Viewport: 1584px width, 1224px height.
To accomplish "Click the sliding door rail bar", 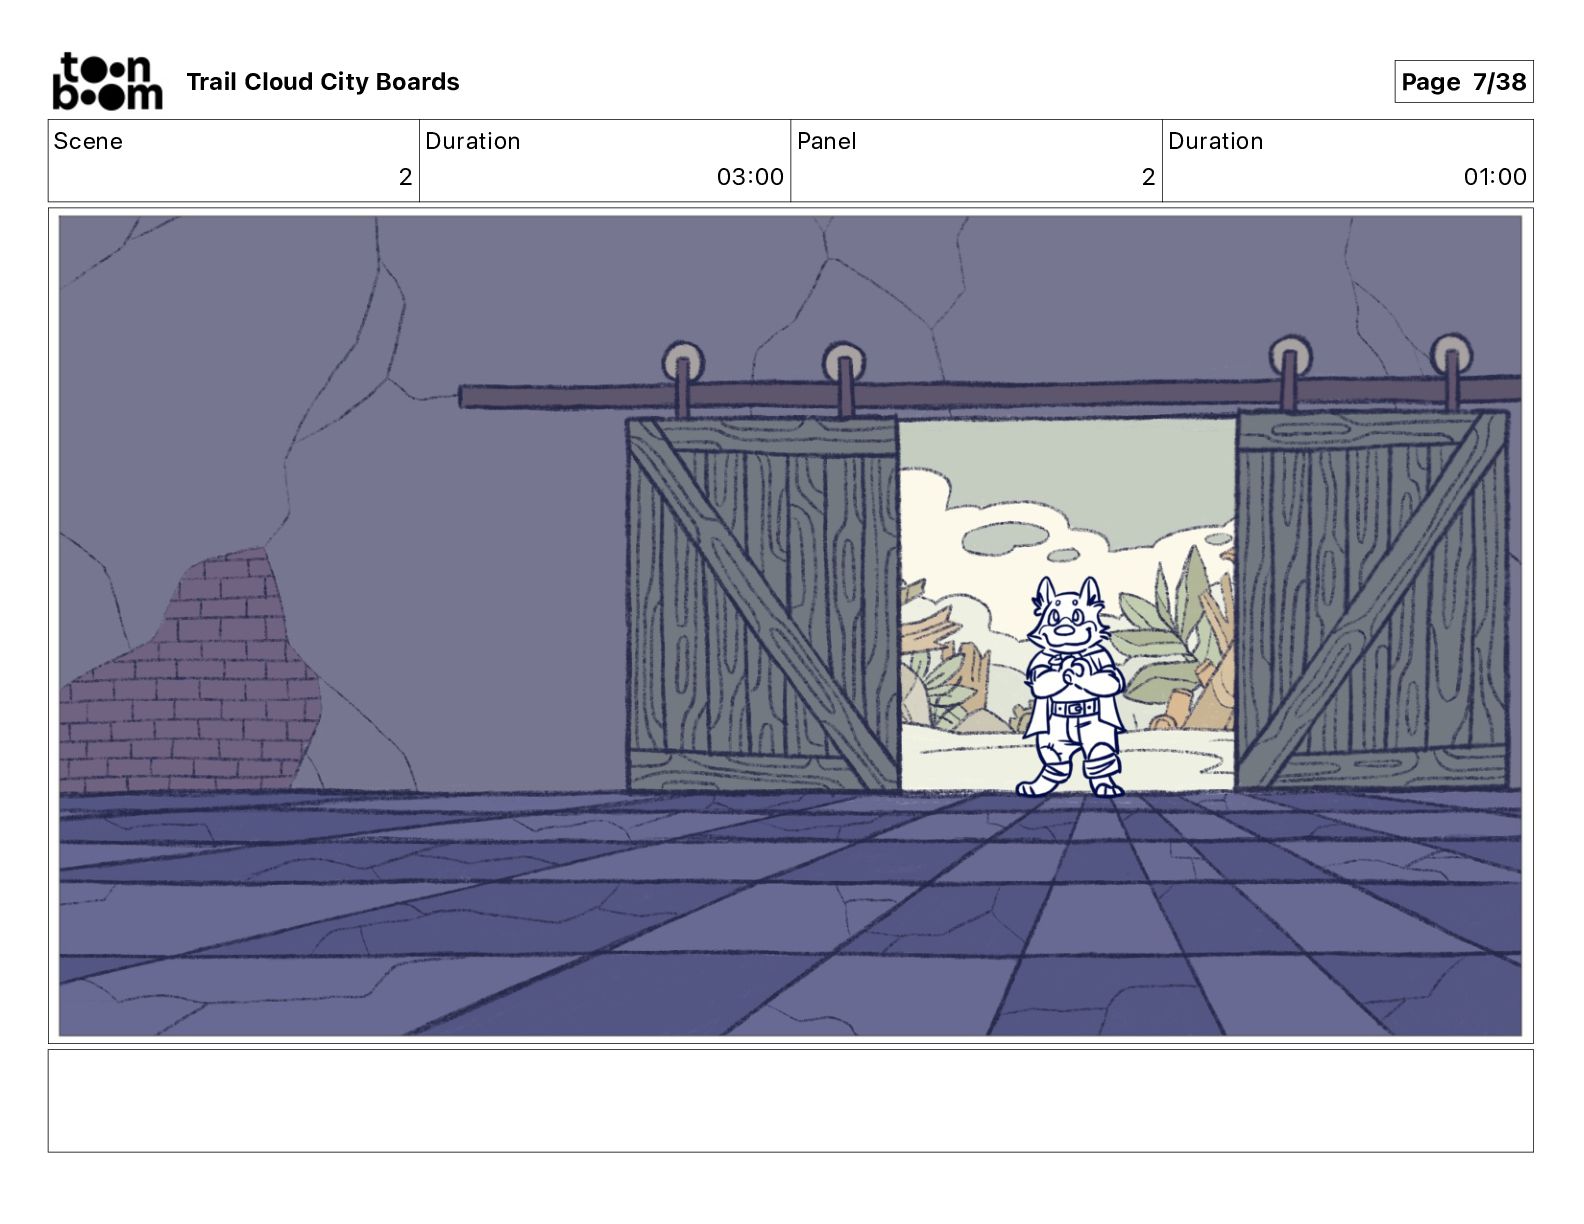I will [x=990, y=391].
